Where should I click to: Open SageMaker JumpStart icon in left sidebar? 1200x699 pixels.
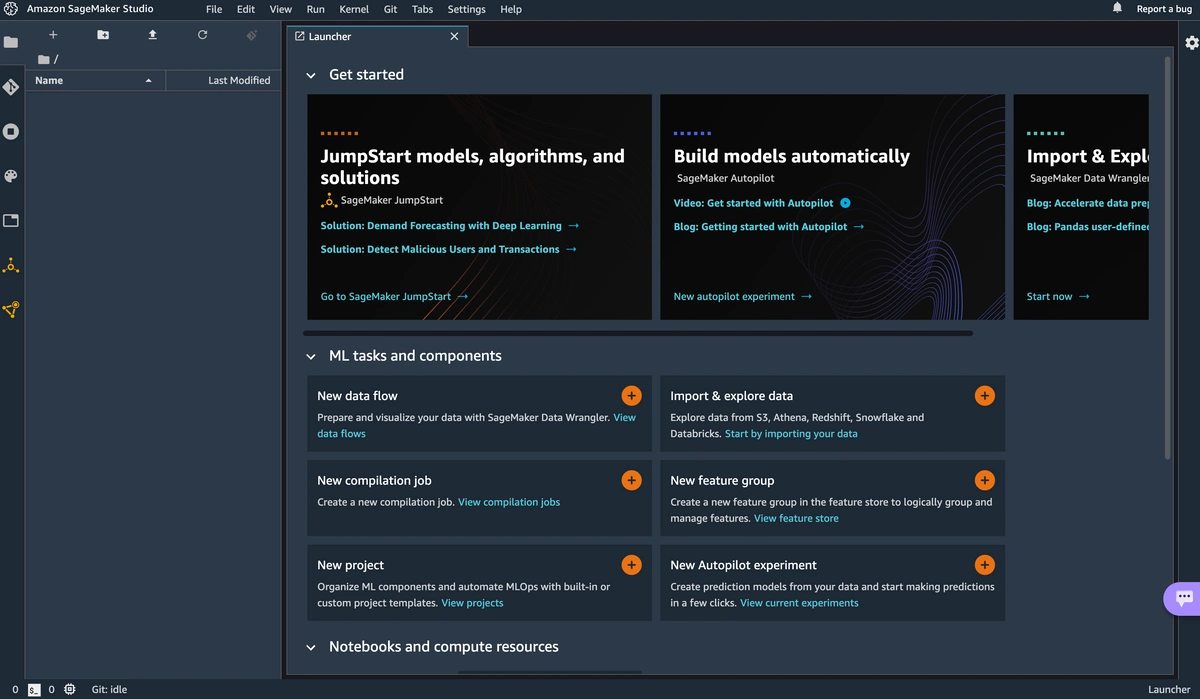pos(11,265)
